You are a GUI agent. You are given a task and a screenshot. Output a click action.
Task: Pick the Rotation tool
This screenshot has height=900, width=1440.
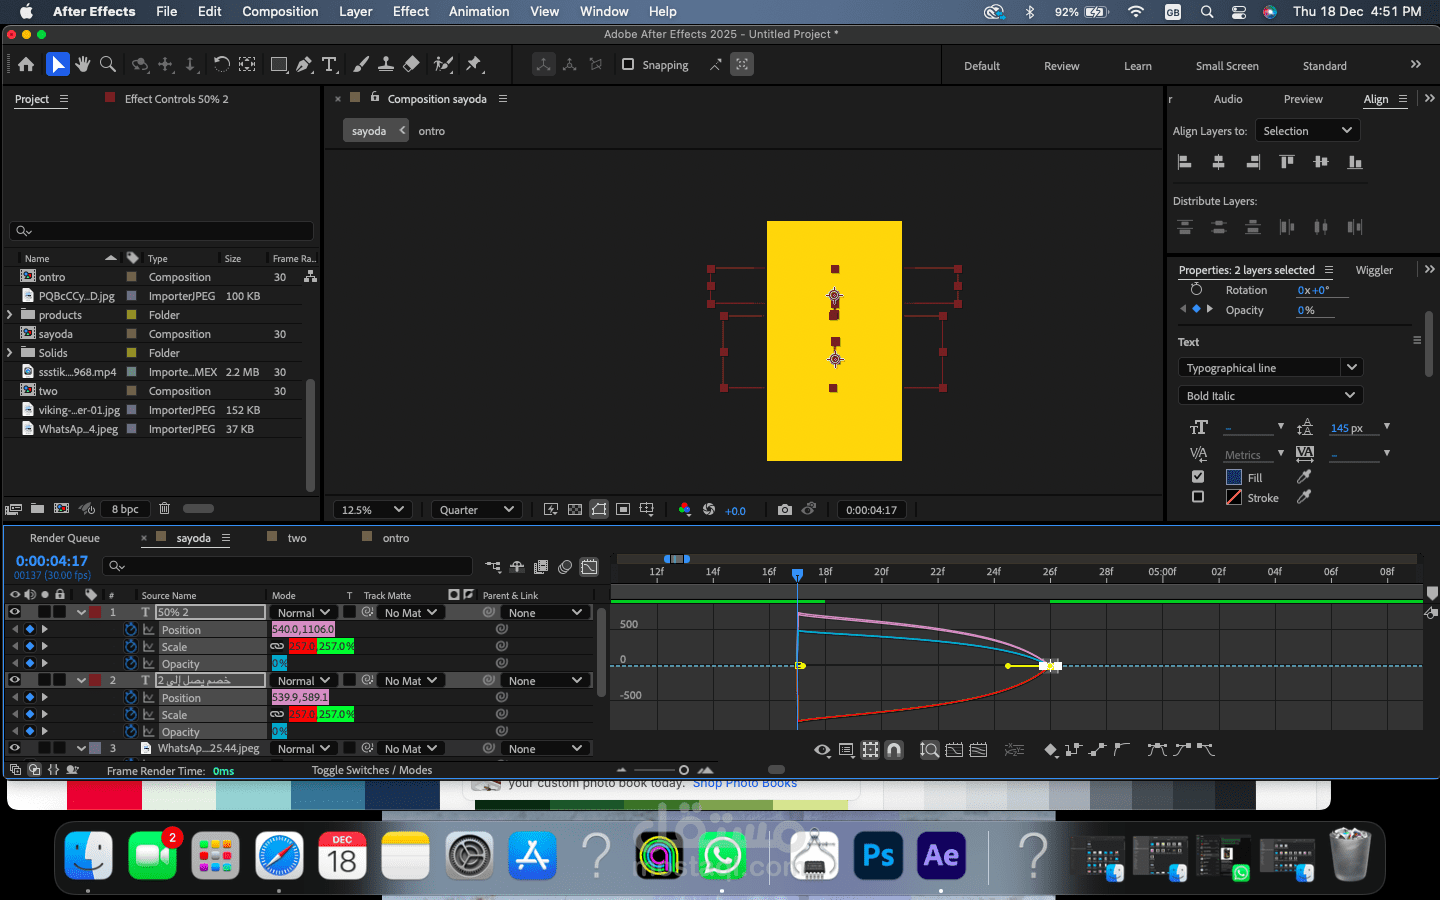221,65
